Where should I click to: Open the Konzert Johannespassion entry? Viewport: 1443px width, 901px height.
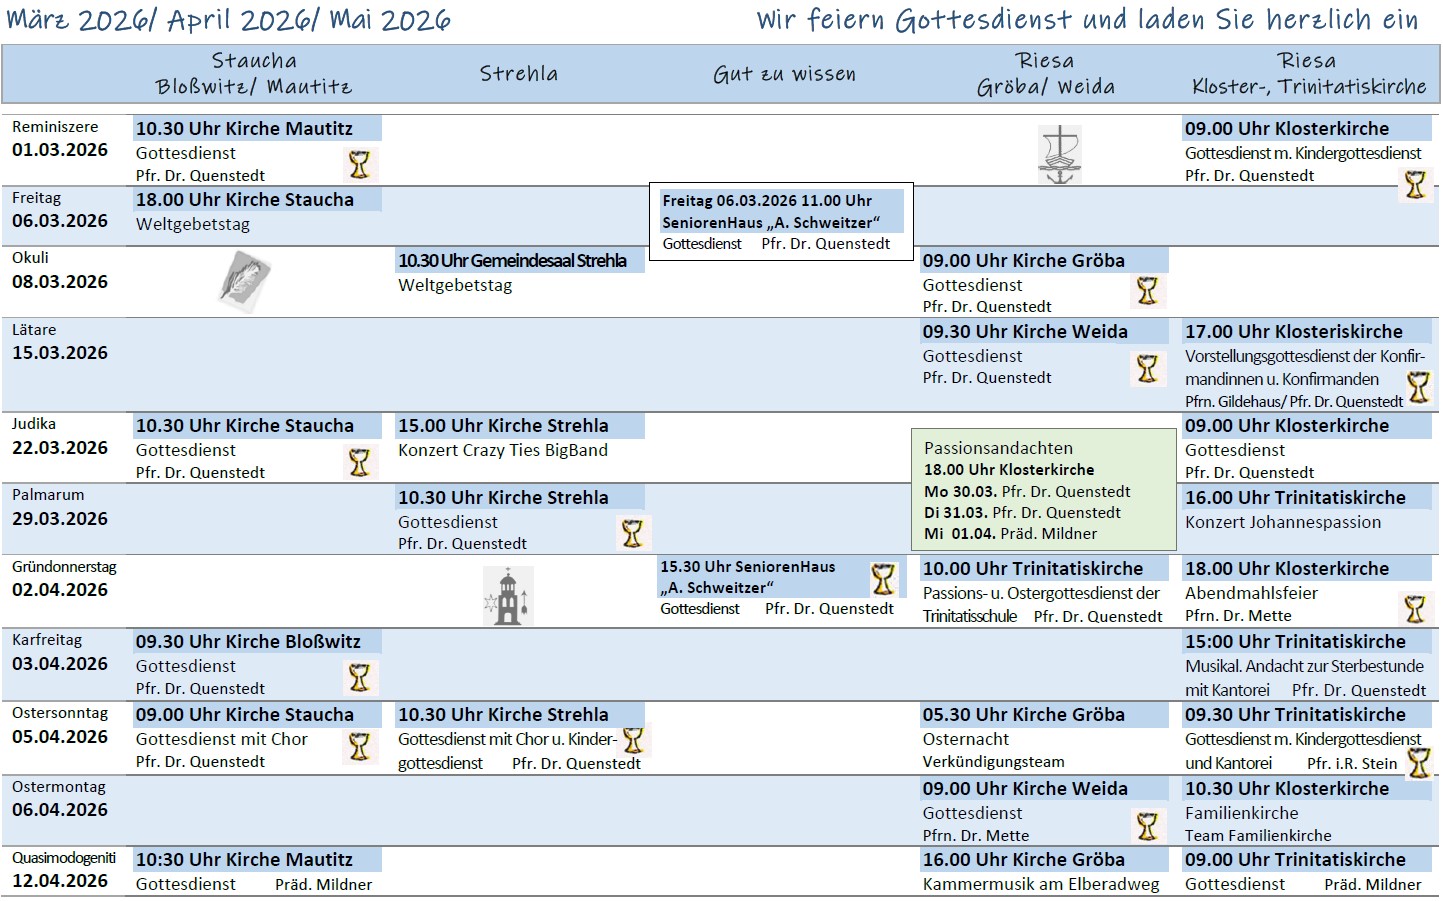pyautogui.click(x=1282, y=522)
